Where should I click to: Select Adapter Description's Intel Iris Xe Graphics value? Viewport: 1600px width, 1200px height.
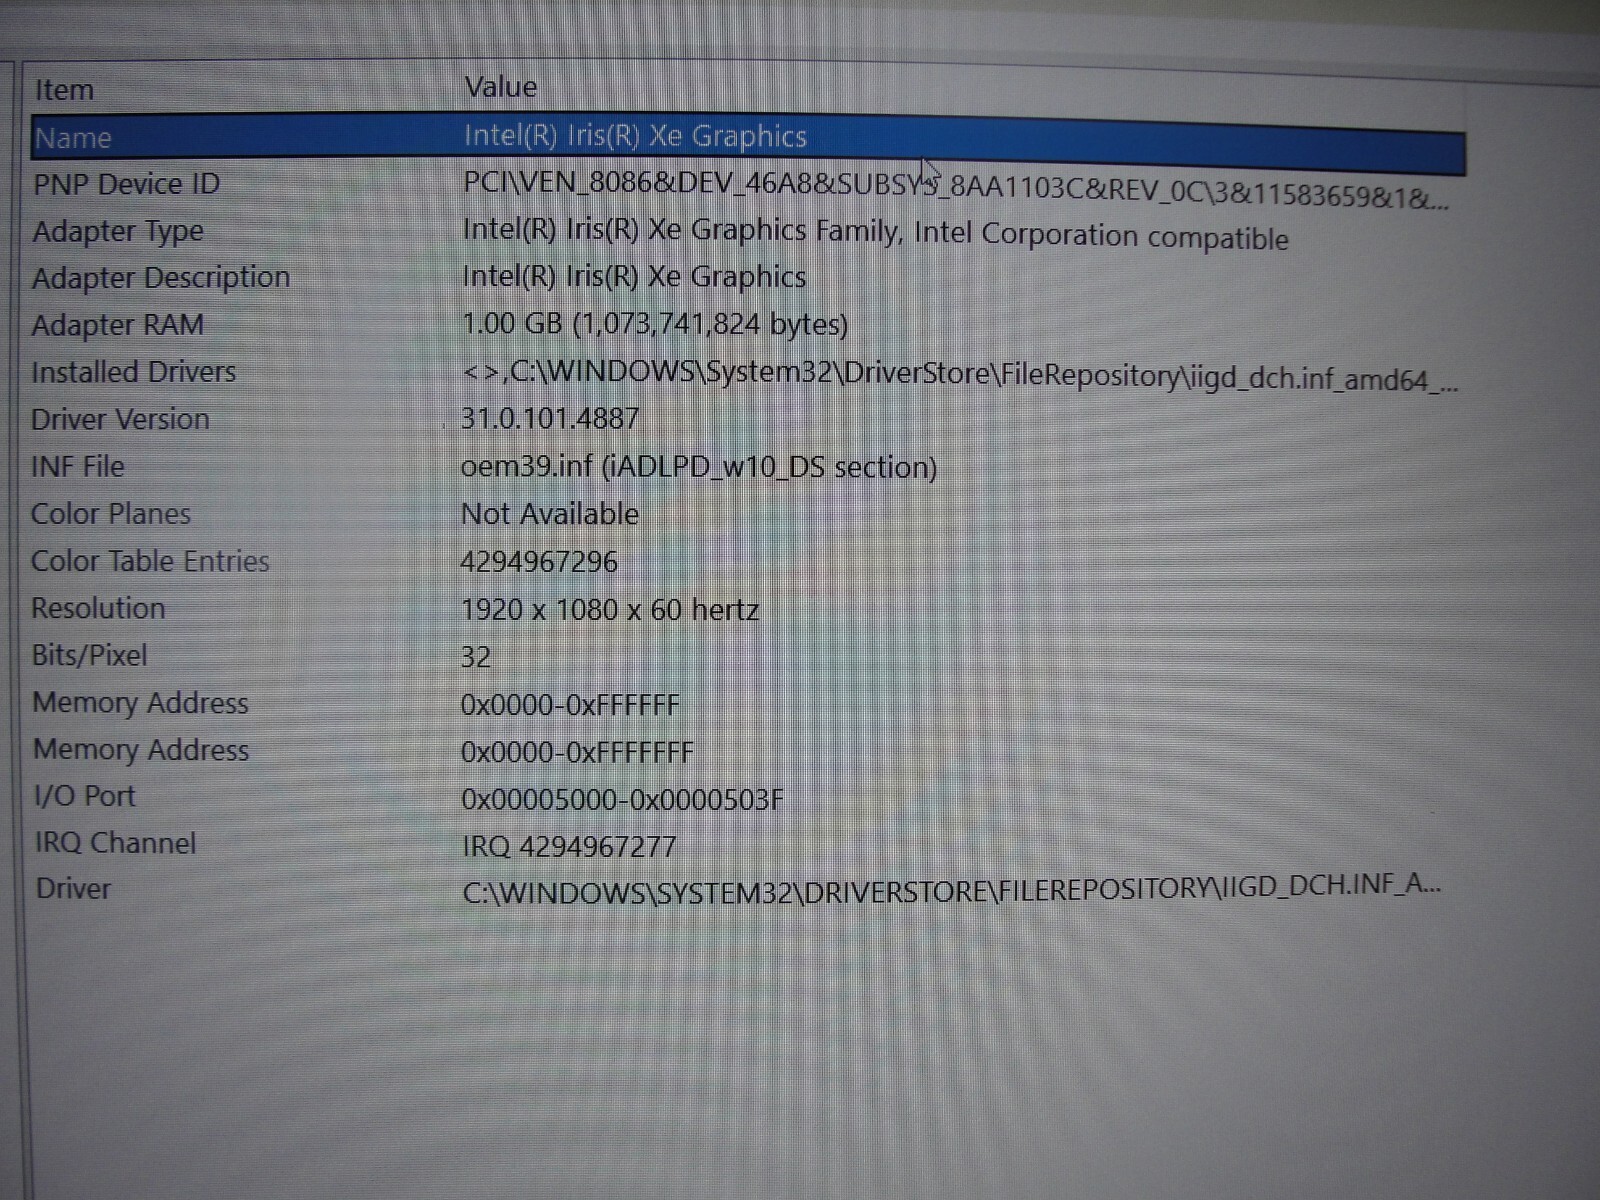pos(634,277)
